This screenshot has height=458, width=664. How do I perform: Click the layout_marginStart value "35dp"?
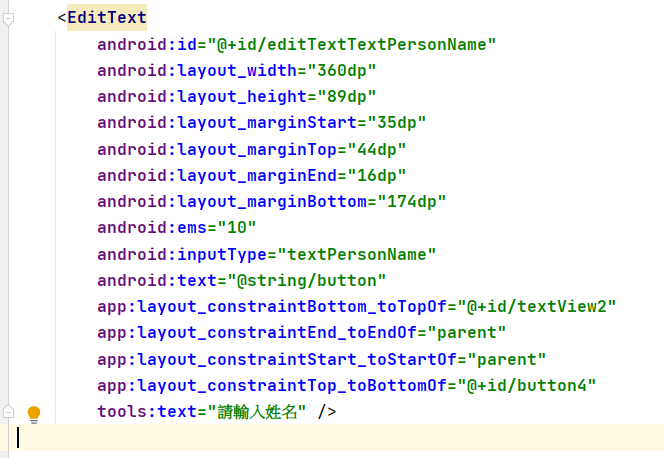point(397,123)
